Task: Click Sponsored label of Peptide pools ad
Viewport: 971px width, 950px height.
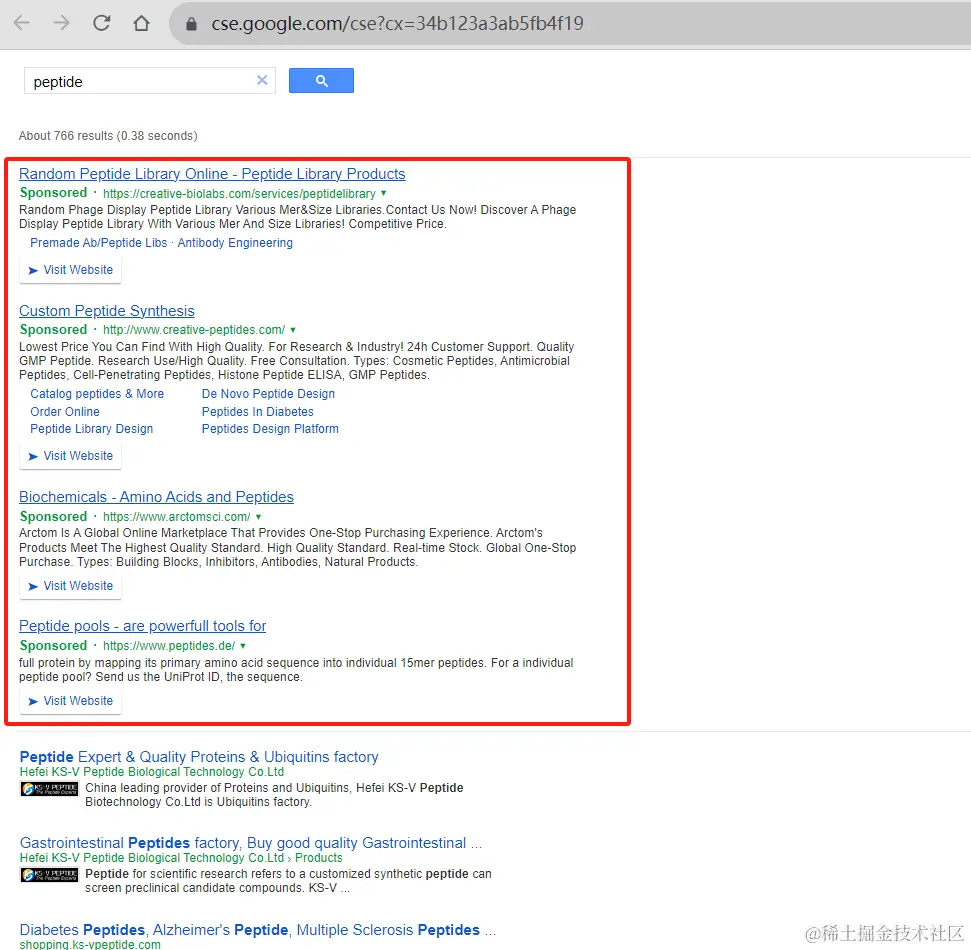Action: (x=53, y=645)
